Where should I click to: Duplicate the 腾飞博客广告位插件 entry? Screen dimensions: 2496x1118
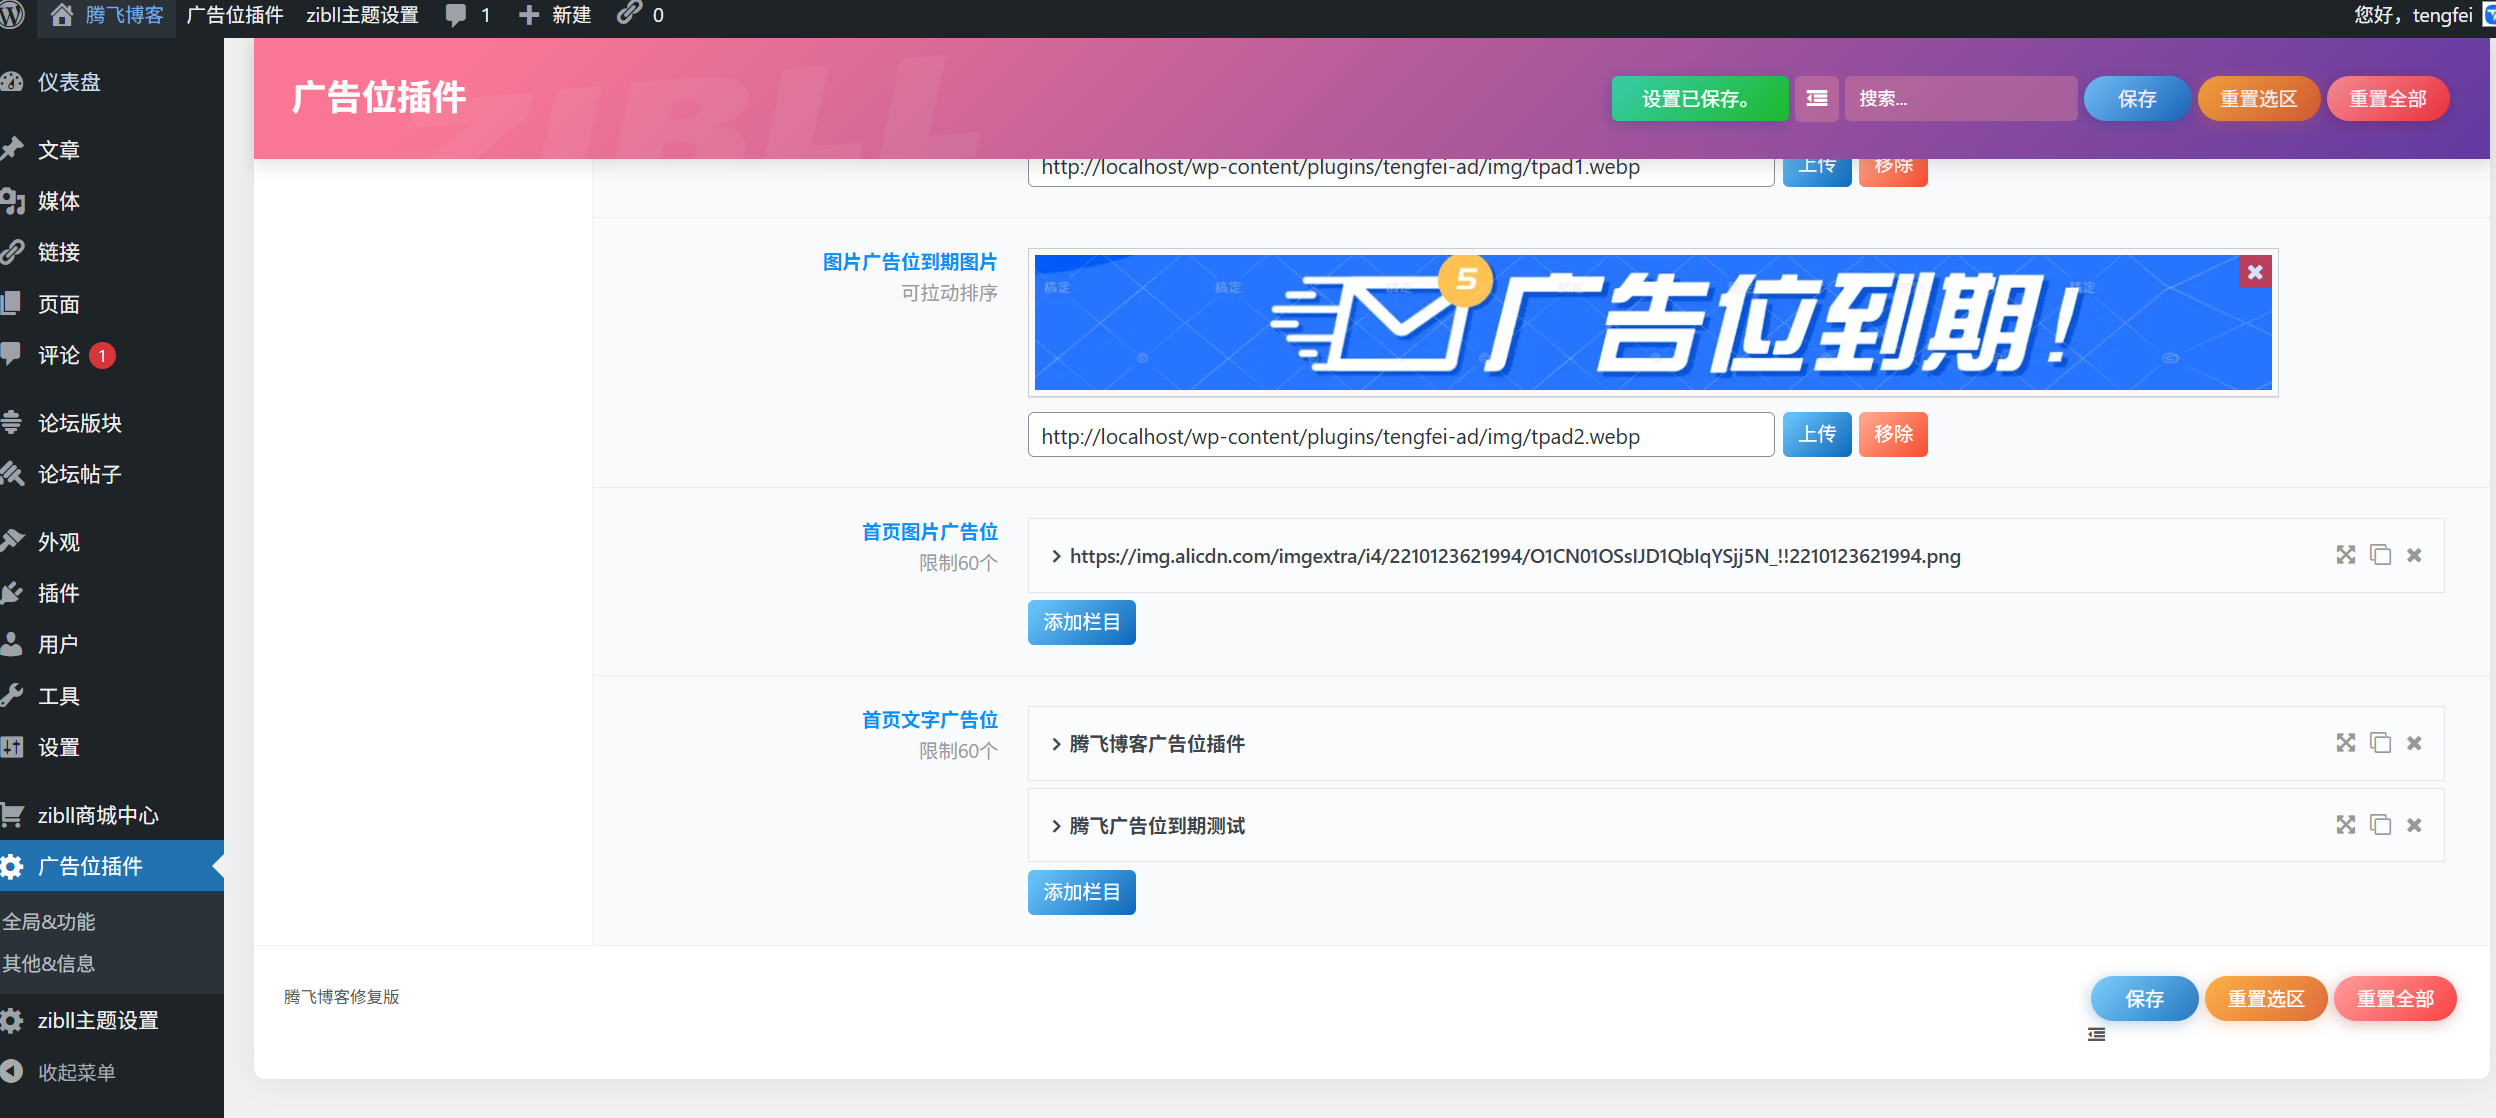coord(2379,743)
